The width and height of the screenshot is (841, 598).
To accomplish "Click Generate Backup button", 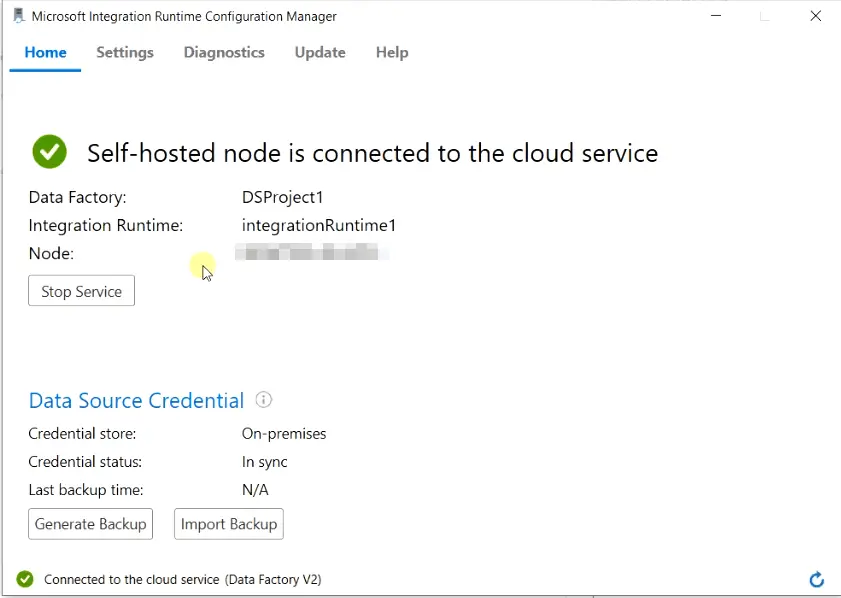I will (x=91, y=524).
